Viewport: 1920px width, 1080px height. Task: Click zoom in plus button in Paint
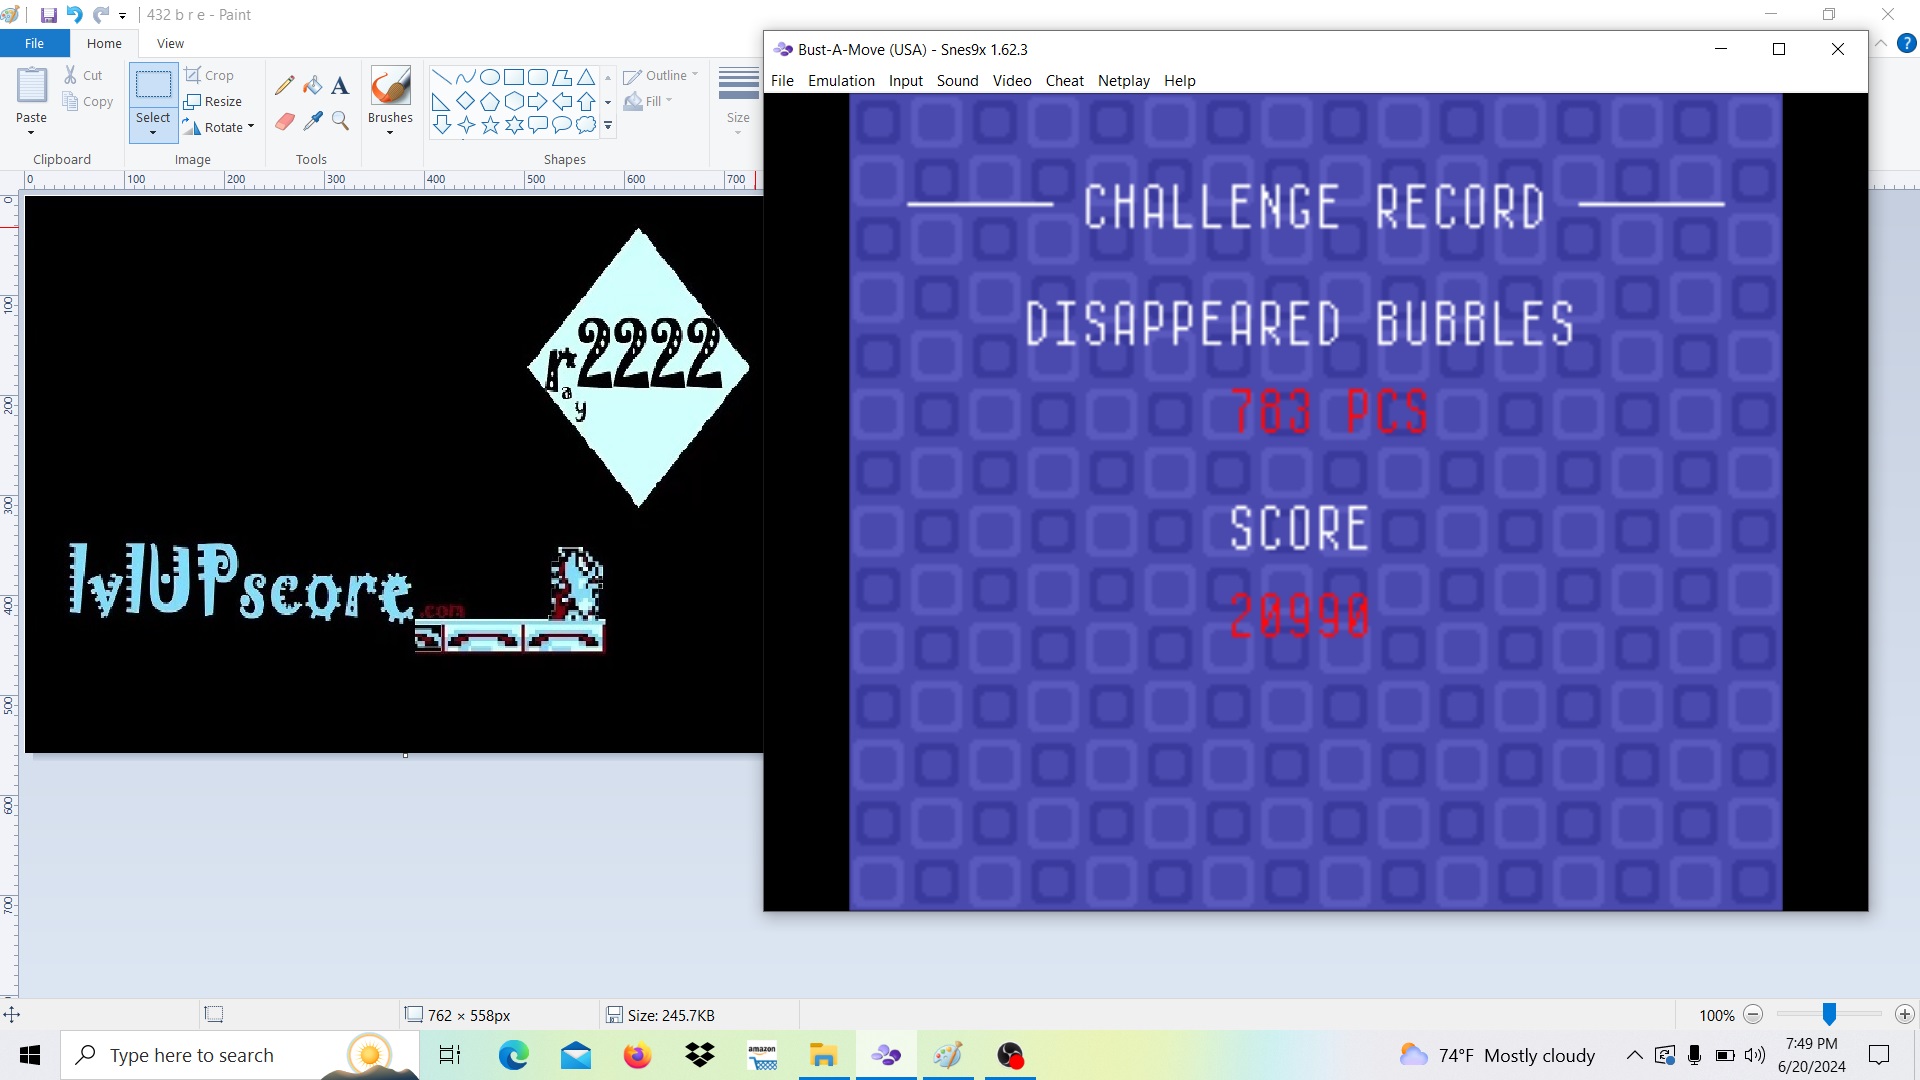pyautogui.click(x=1905, y=1015)
